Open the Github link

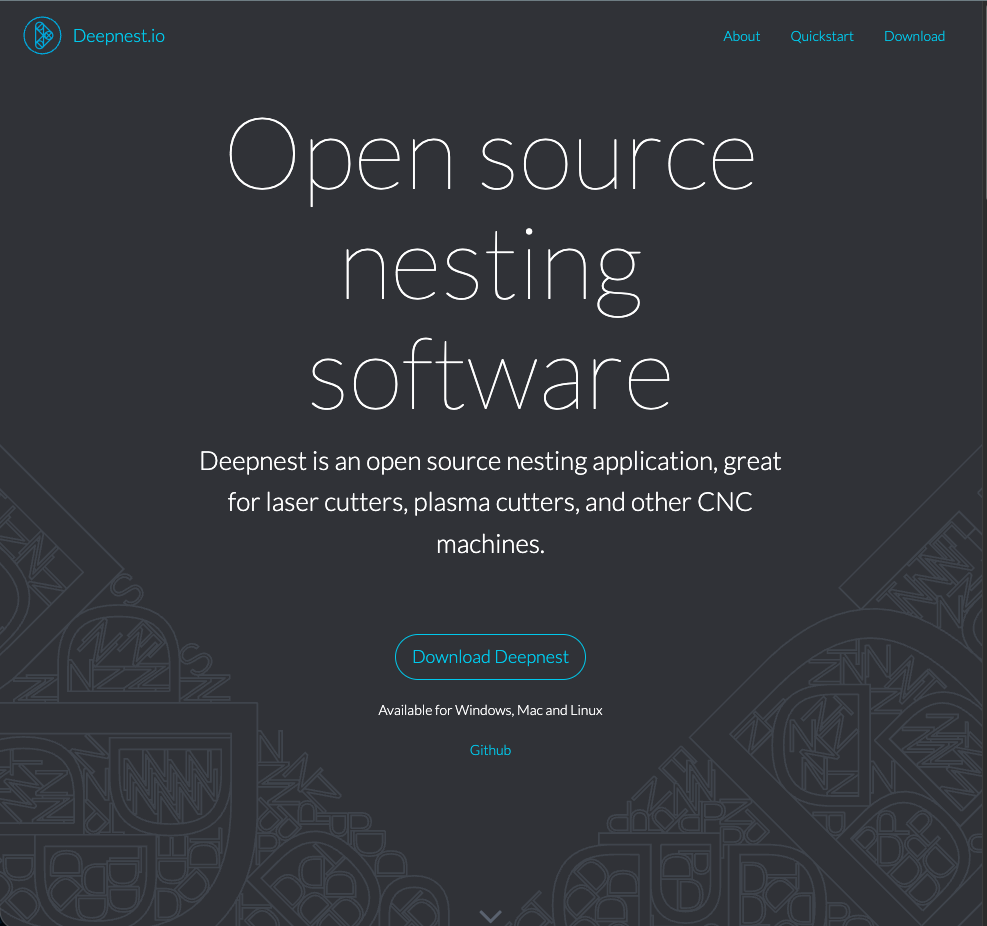point(490,750)
